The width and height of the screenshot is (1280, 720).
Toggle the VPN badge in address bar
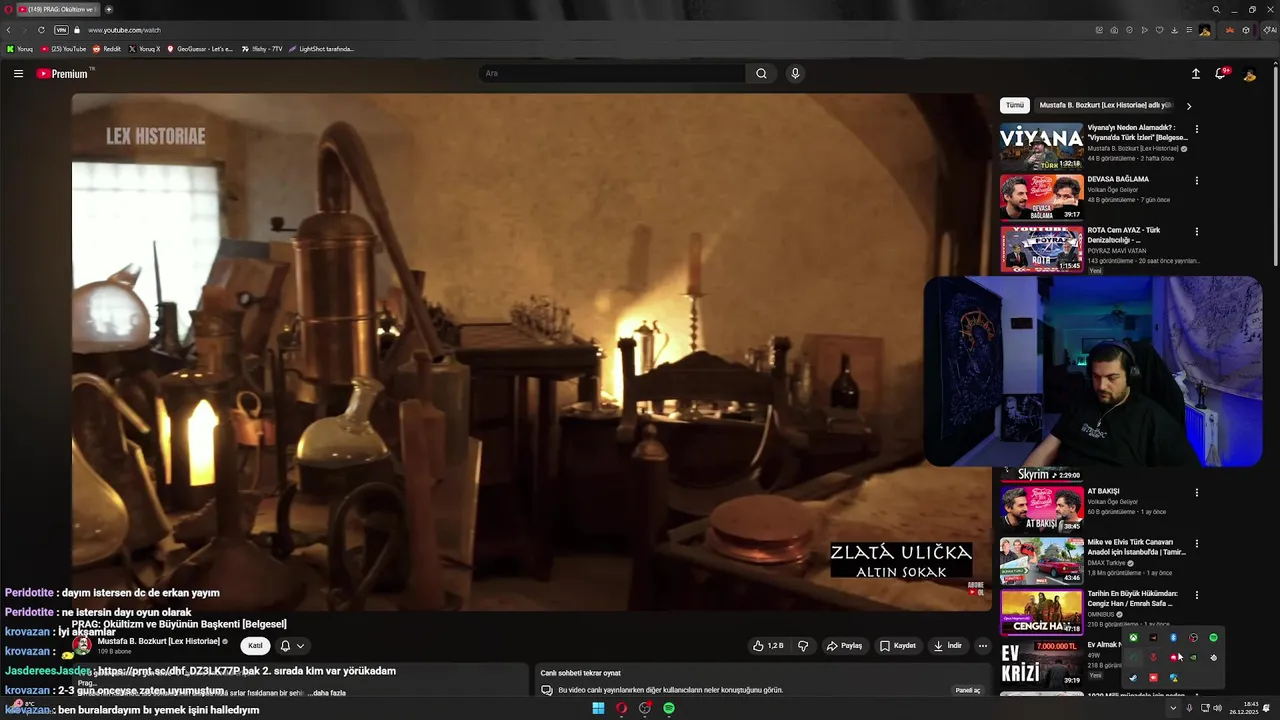point(61,30)
